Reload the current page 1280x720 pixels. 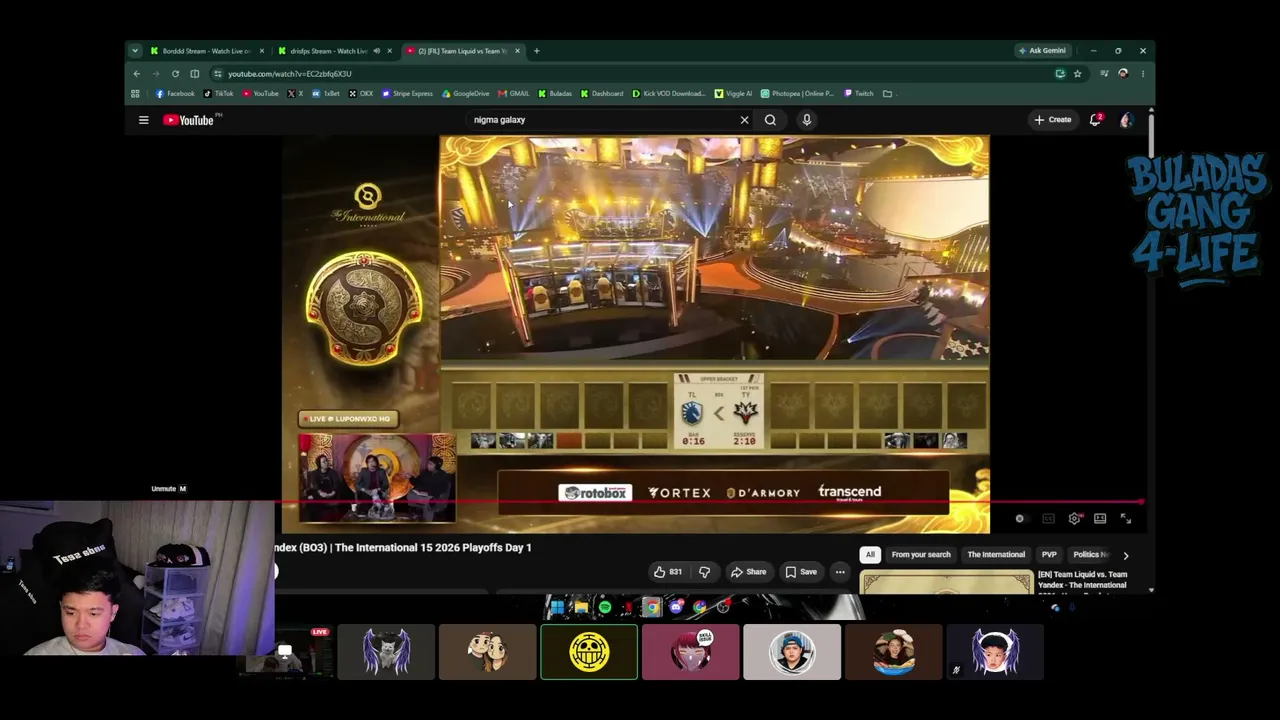click(x=175, y=73)
